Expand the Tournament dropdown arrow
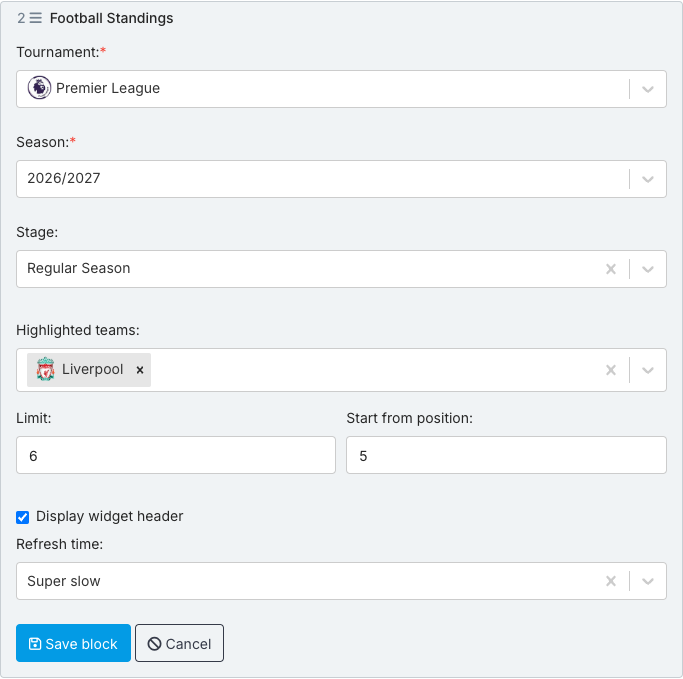Image resolution: width=683 pixels, height=679 pixels. [x=648, y=89]
